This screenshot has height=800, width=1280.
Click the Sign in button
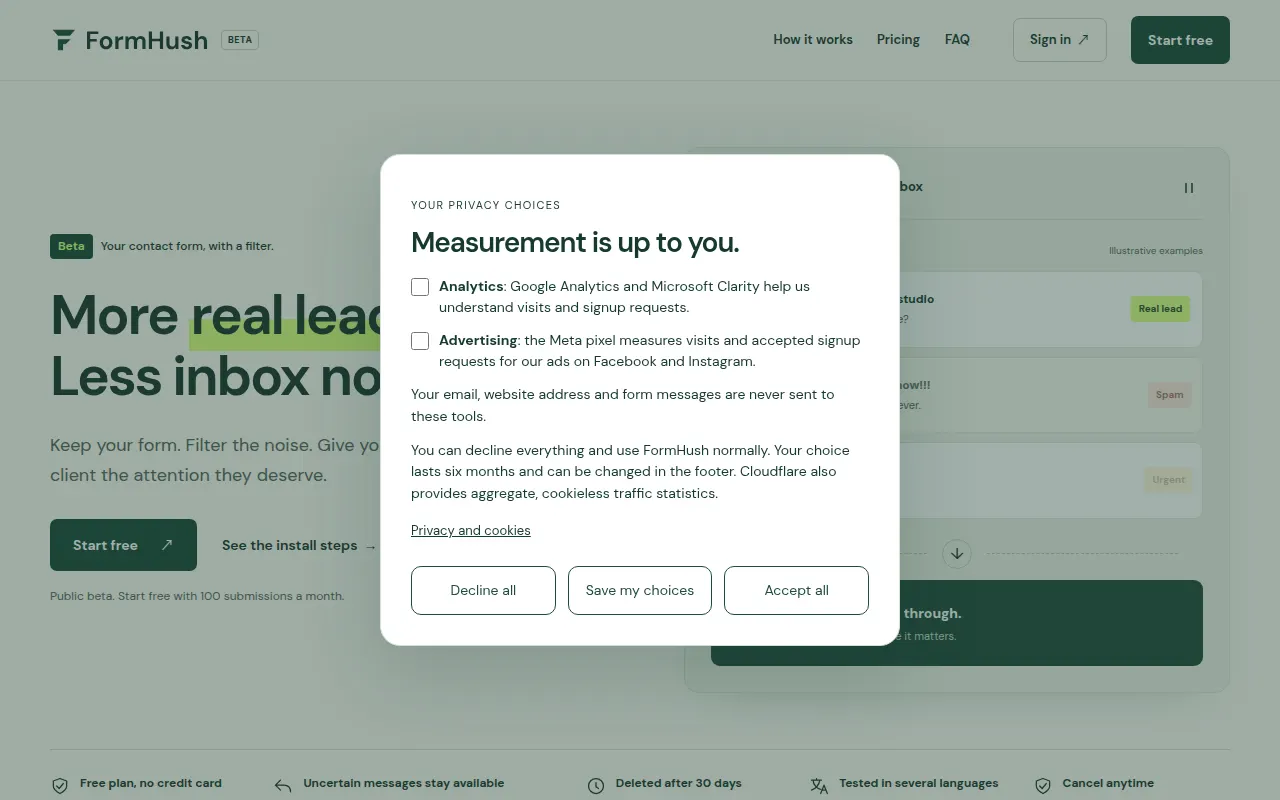click(x=1060, y=40)
